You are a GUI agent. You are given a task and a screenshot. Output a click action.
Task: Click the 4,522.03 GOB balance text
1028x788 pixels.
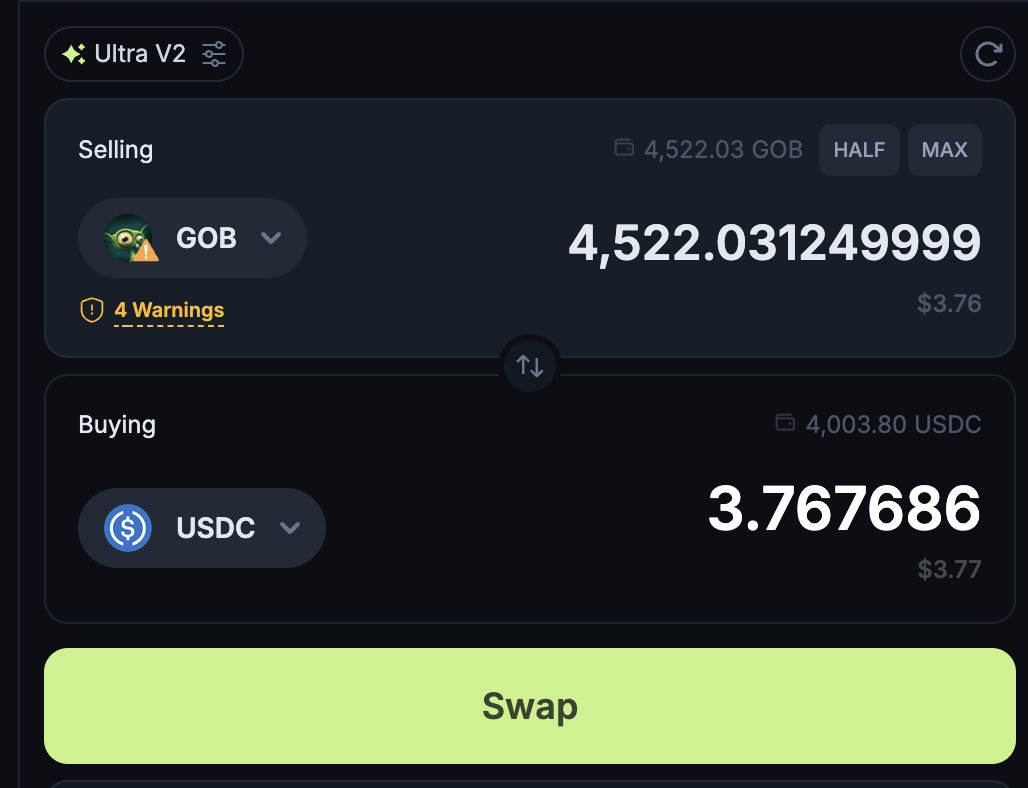click(723, 149)
